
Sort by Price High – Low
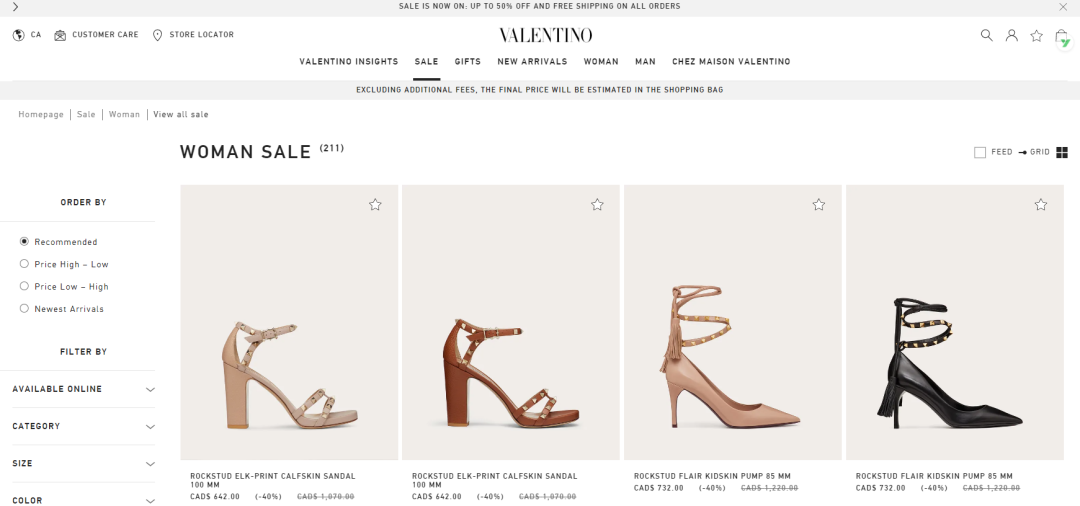coord(24,264)
